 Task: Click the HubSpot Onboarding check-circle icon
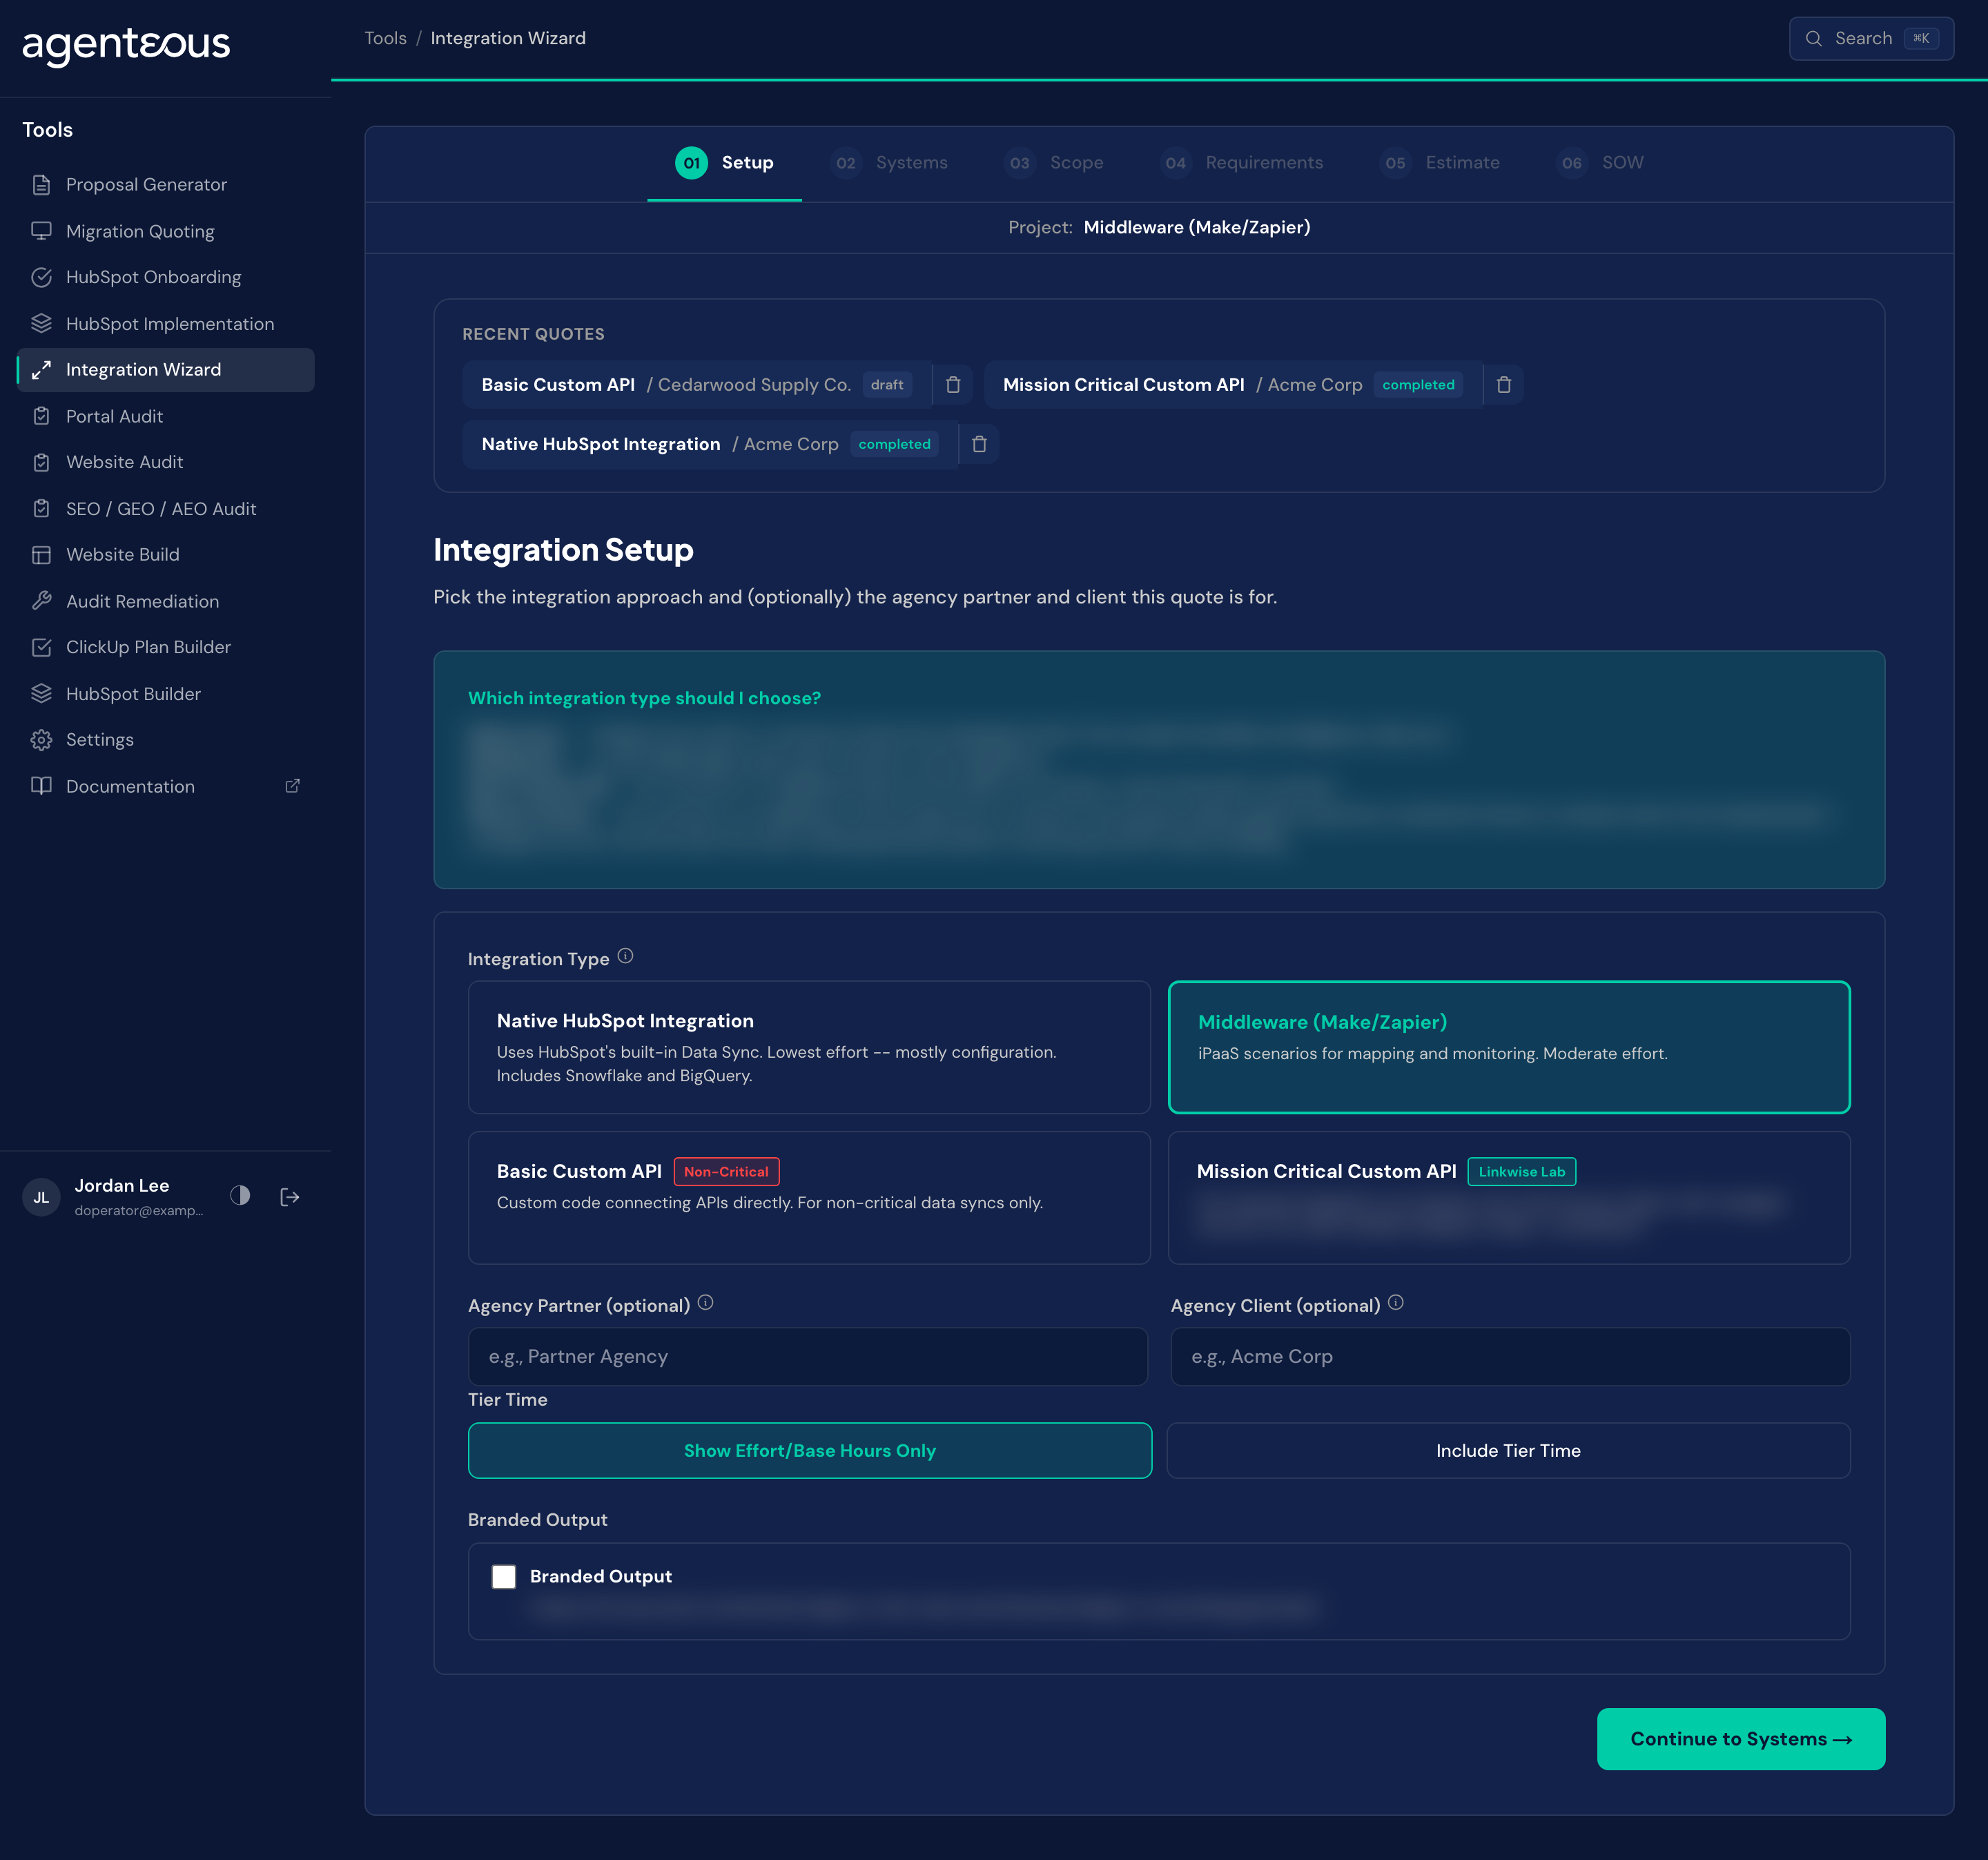41,277
